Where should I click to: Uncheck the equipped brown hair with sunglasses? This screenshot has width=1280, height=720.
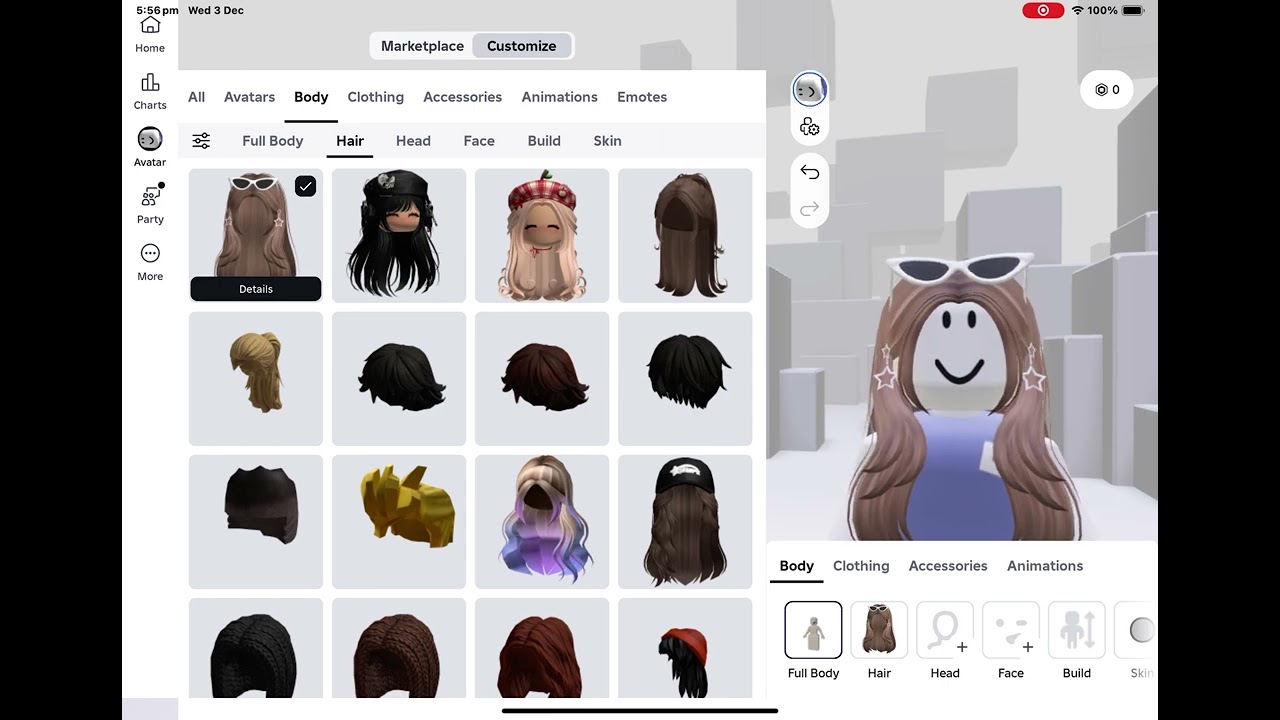306,186
